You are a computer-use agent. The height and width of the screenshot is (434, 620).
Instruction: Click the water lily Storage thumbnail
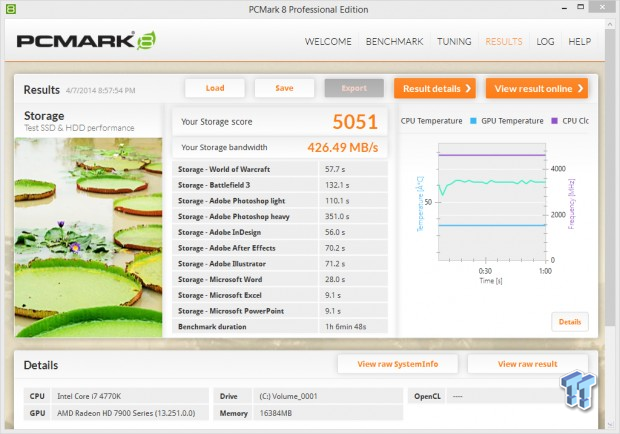pos(89,237)
